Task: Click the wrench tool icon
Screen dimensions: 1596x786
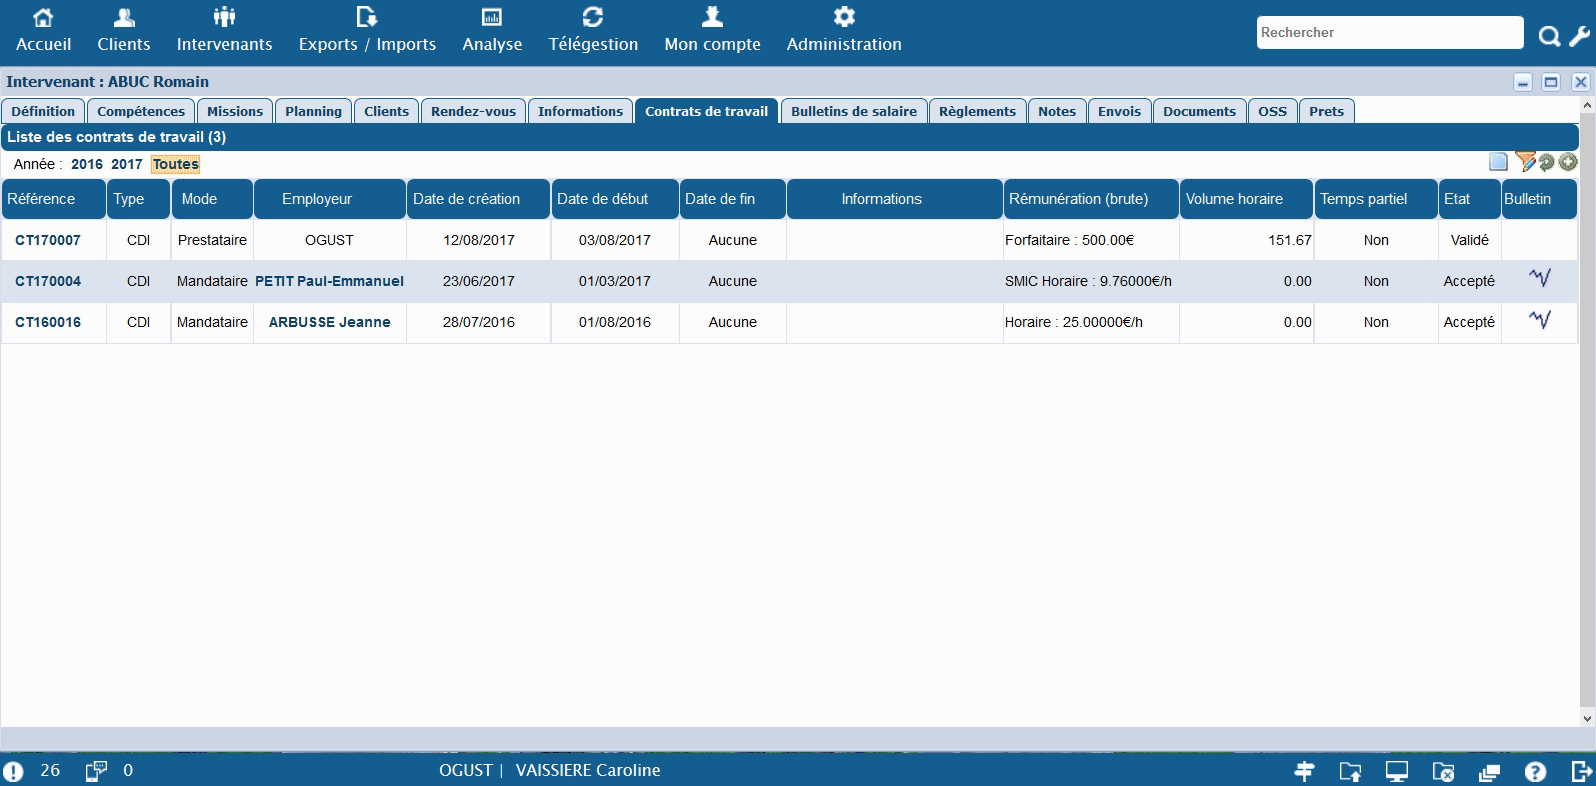Action: point(1579,37)
